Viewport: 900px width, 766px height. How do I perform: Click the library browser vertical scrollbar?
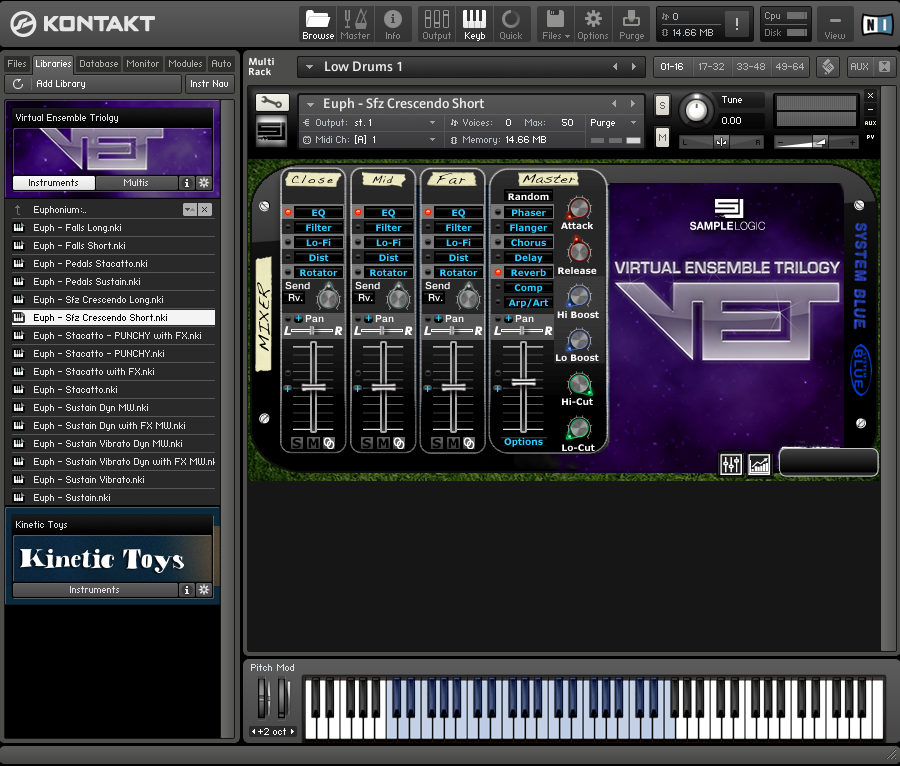[x=227, y=419]
